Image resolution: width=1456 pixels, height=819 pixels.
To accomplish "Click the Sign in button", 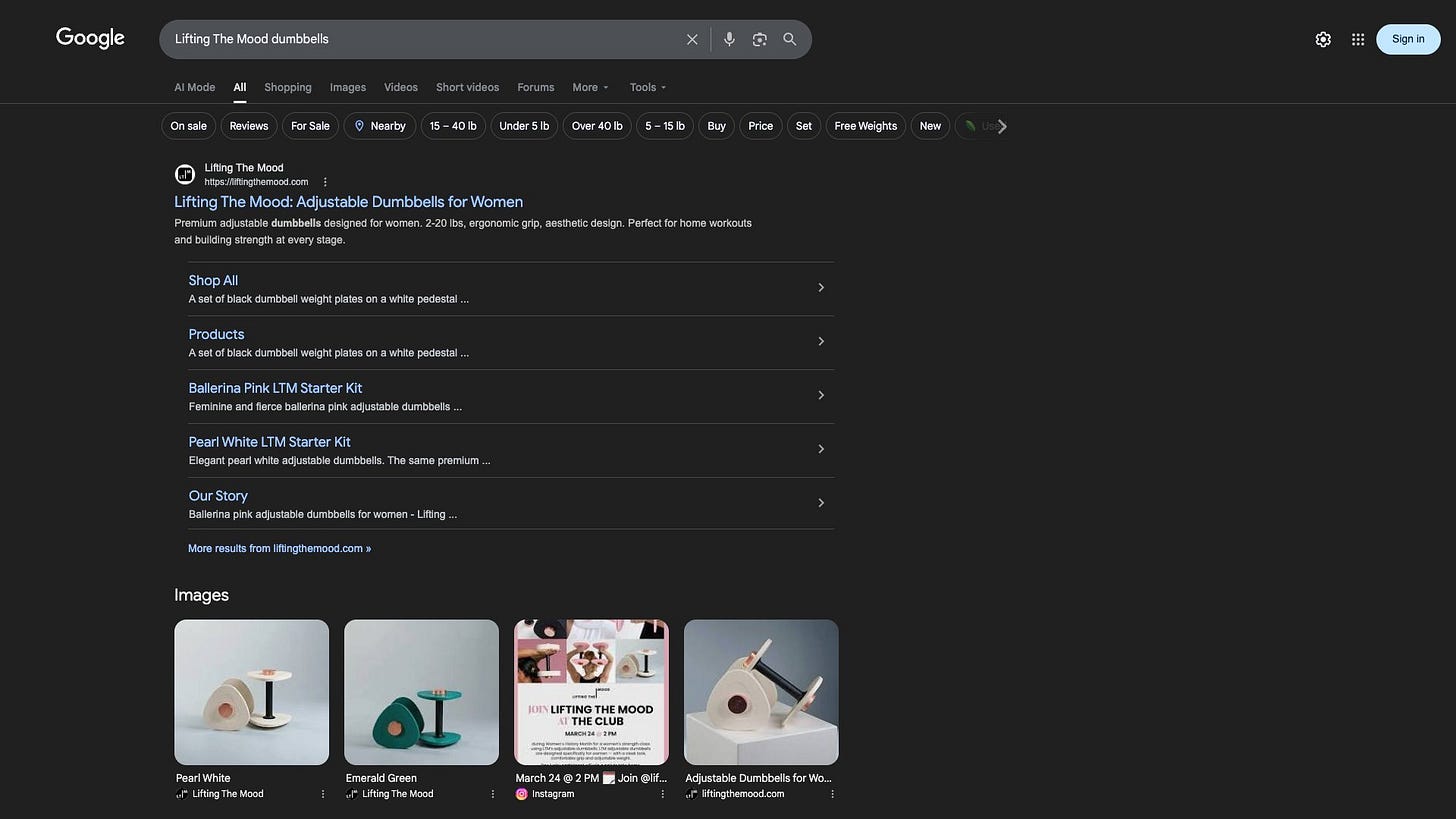I will point(1408,39).
